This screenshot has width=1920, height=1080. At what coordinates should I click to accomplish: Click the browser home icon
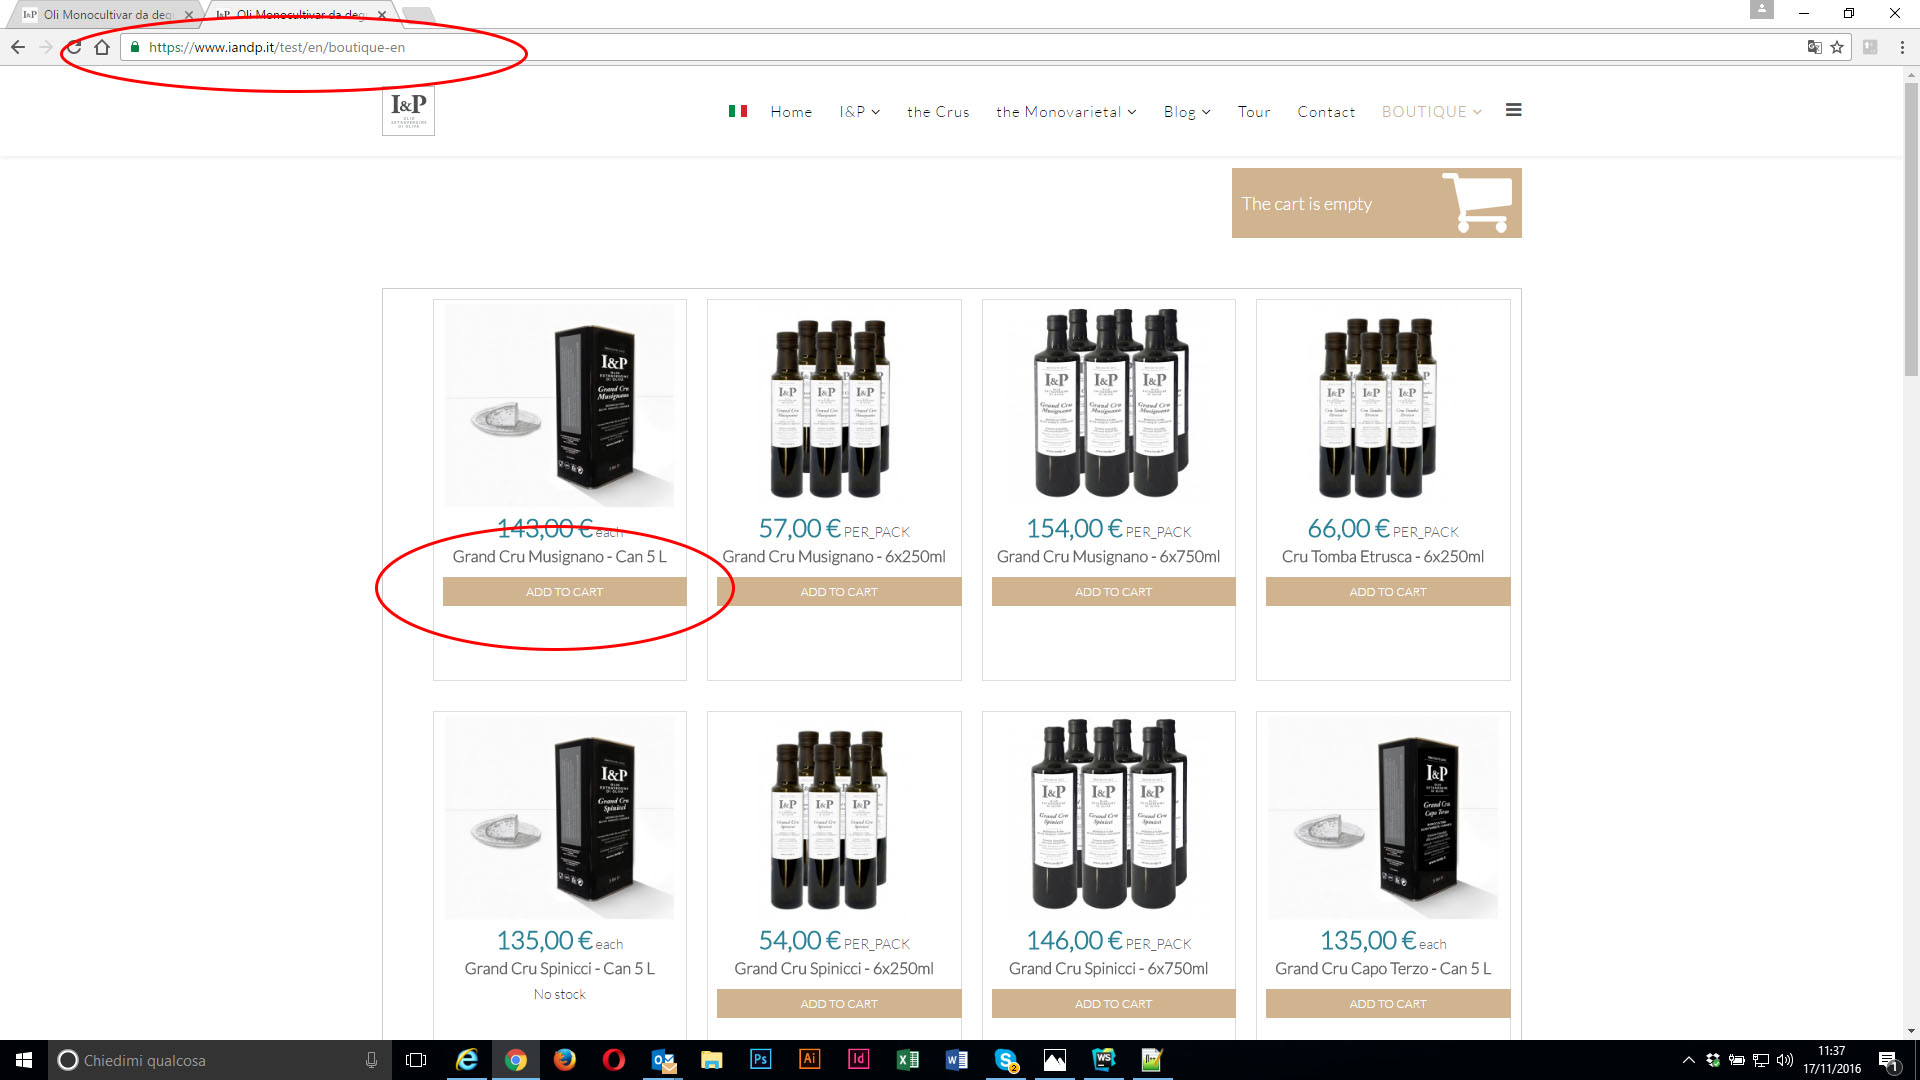click(102, 47)
